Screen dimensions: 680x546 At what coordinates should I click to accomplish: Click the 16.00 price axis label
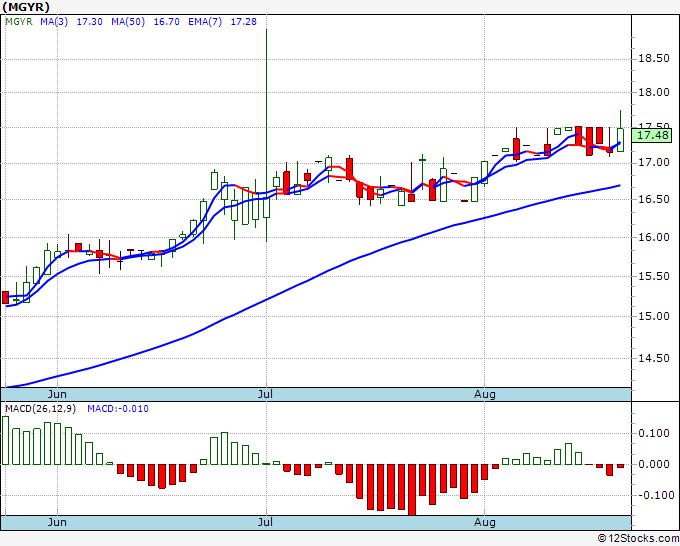coord(654,237)
